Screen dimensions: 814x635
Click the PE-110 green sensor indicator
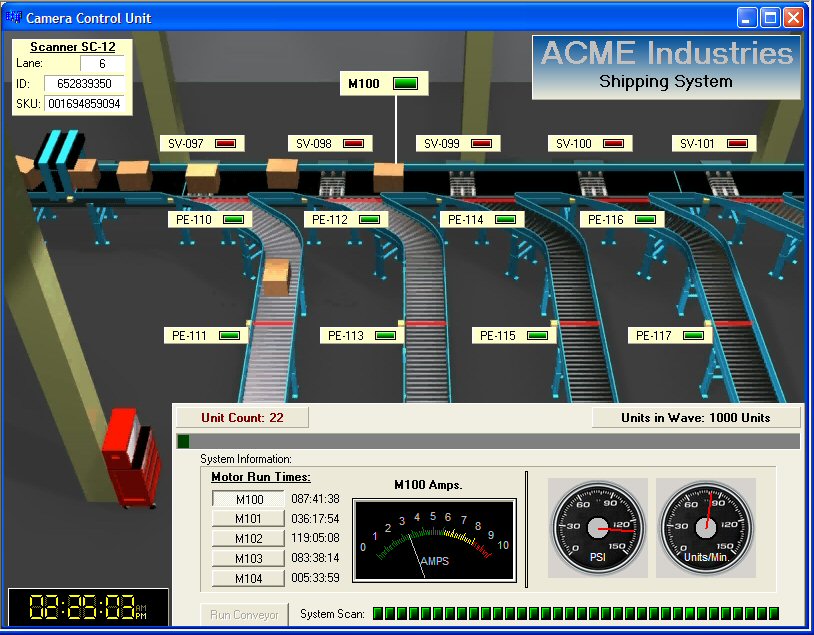pos(233,219)
